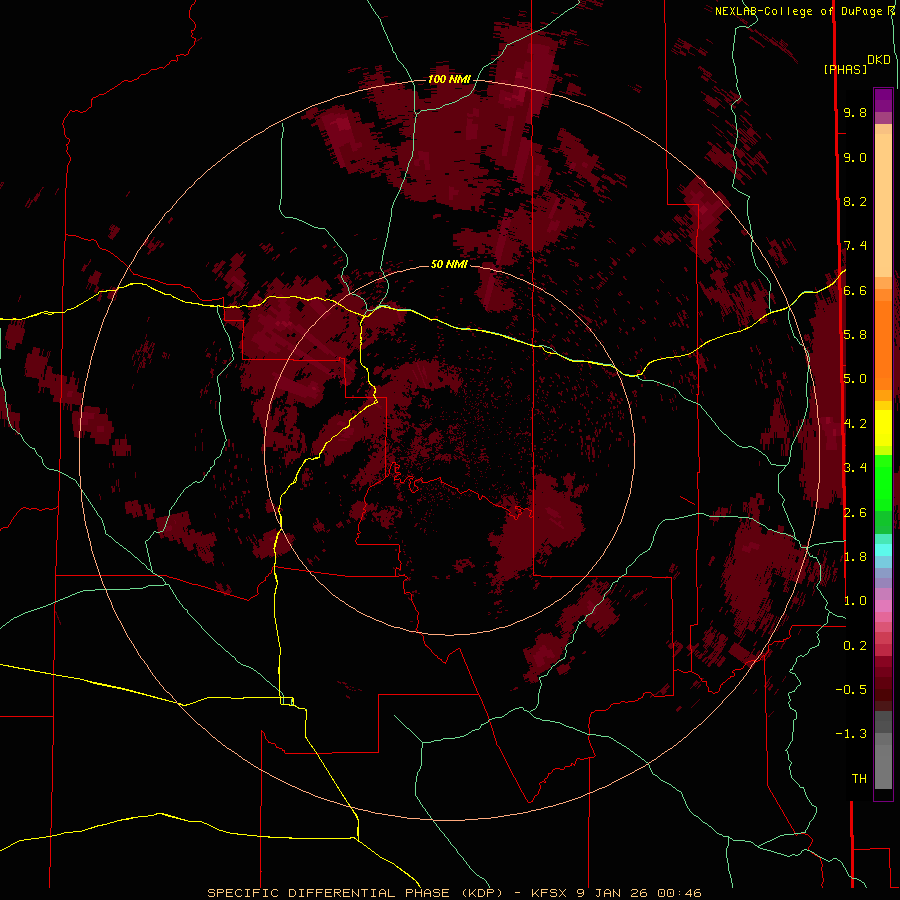Click the [PHAS] unit label
Viewport: 900px width, 900px height.
pyautogui.click(x=845, y=69)
